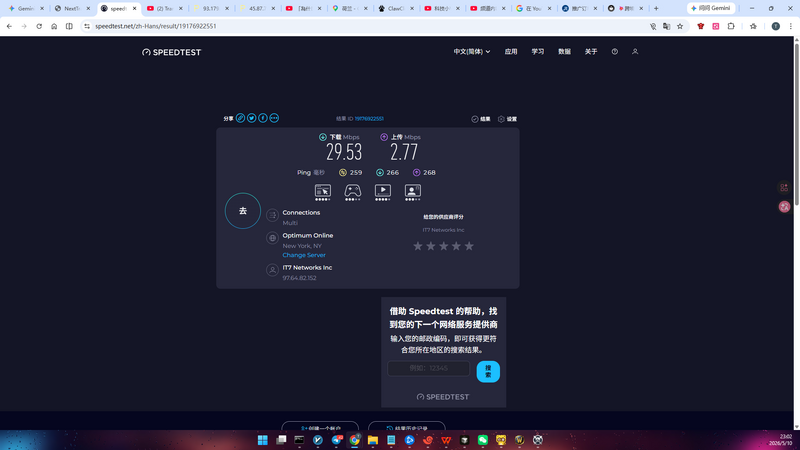Open the account profile icon in header
This screenshot has height=450, width=800.
click(635, 52)
